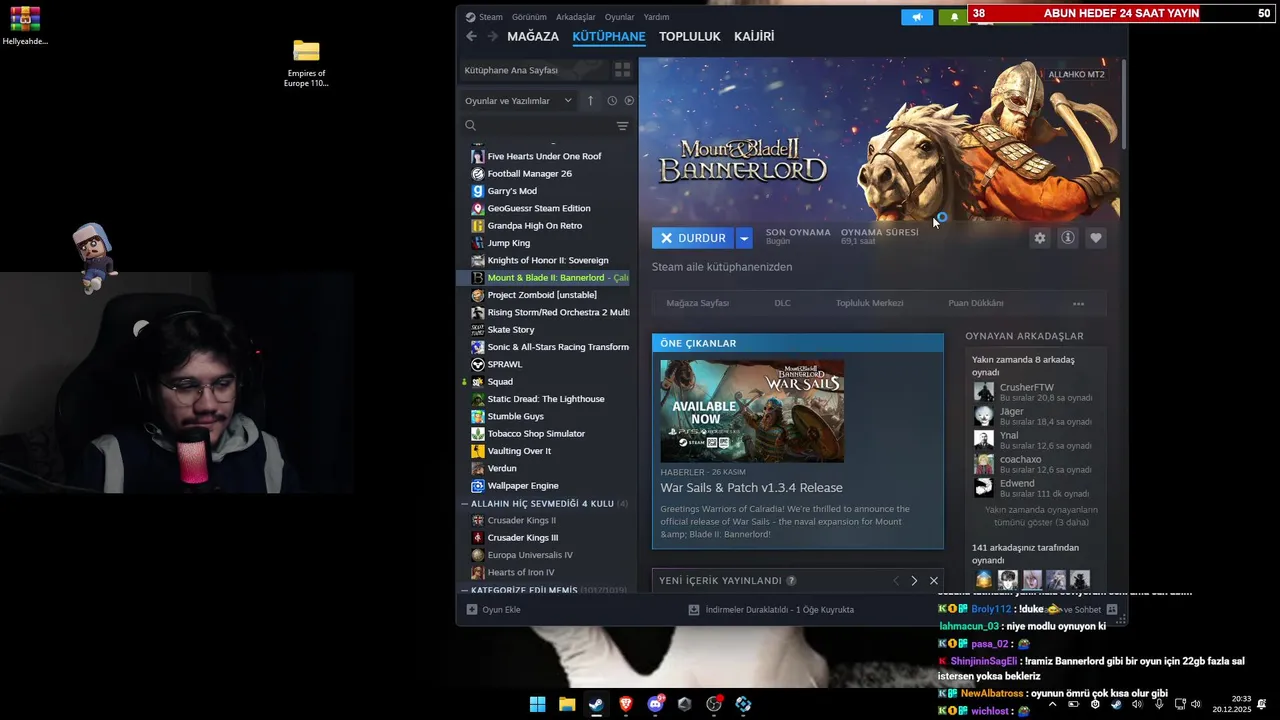Open the green notifications bell
The image size is (1280, 720).
[x=954, y=17]
